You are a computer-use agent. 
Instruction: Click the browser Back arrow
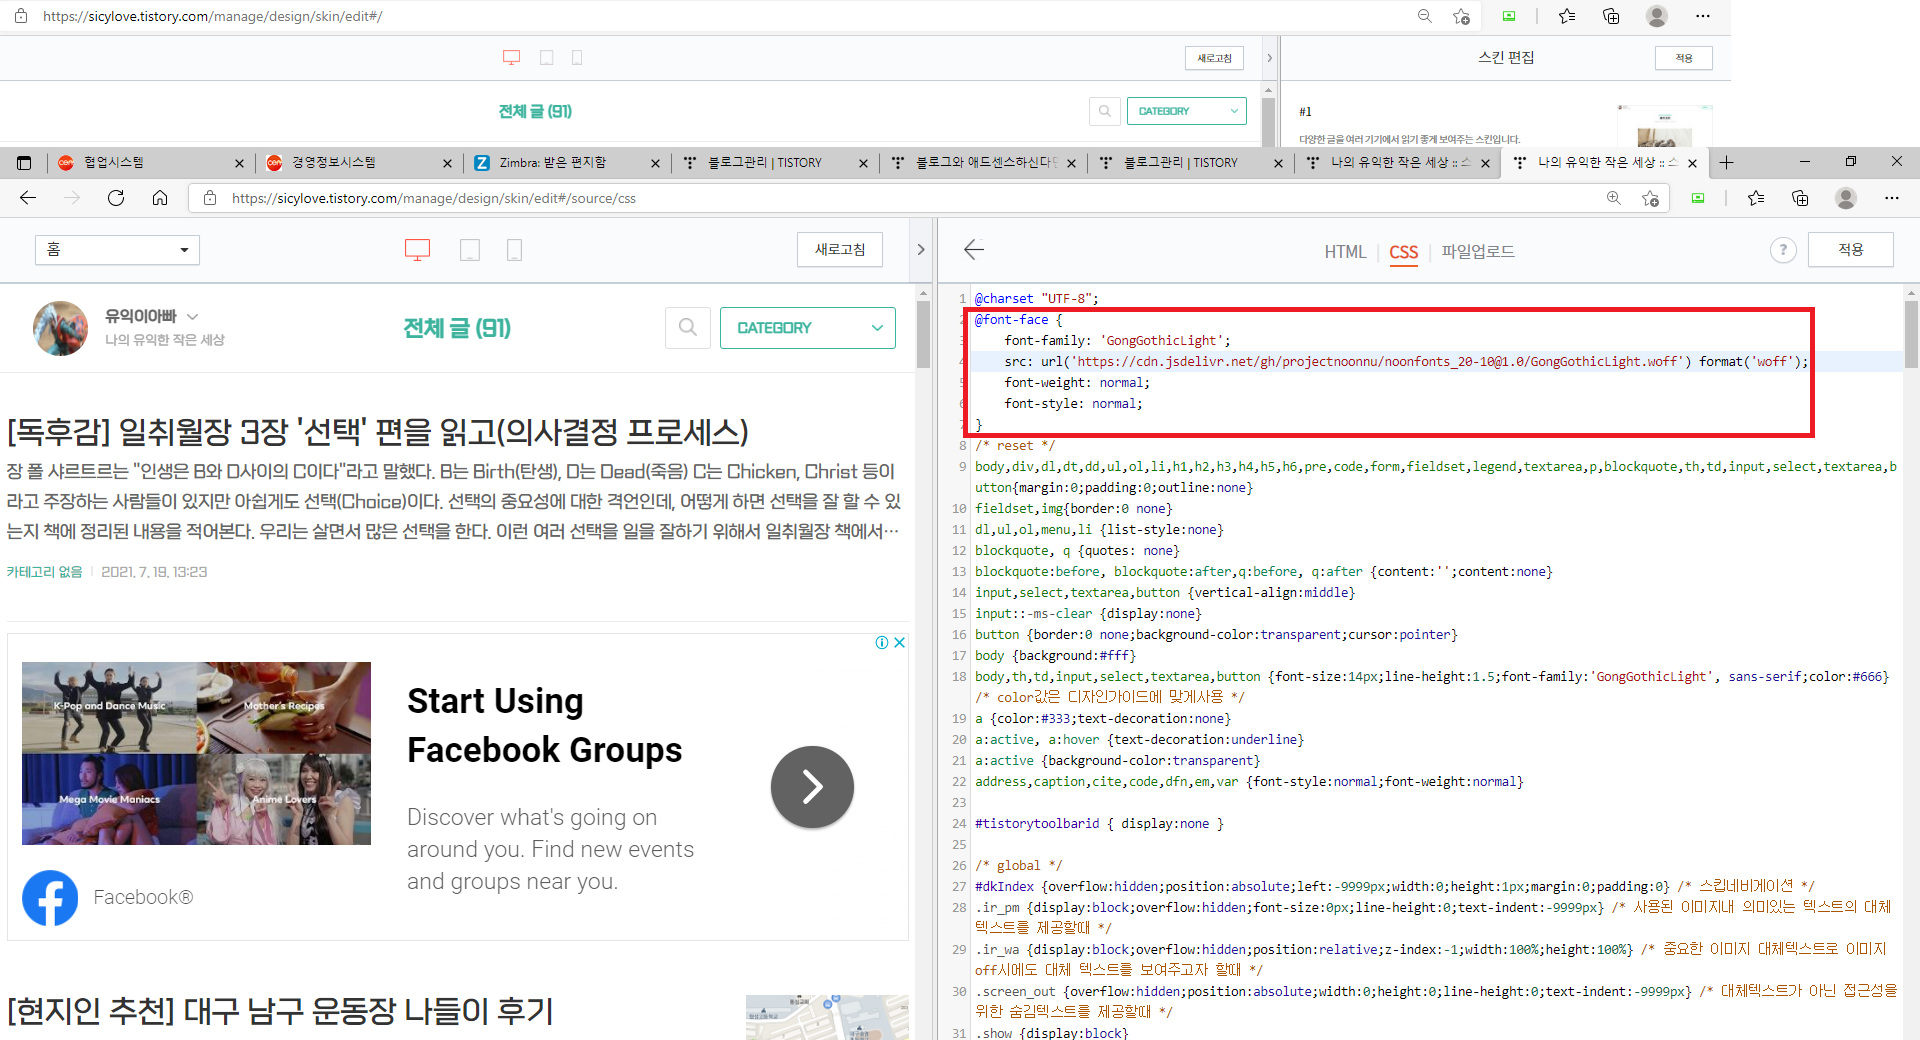click(28, 198)
